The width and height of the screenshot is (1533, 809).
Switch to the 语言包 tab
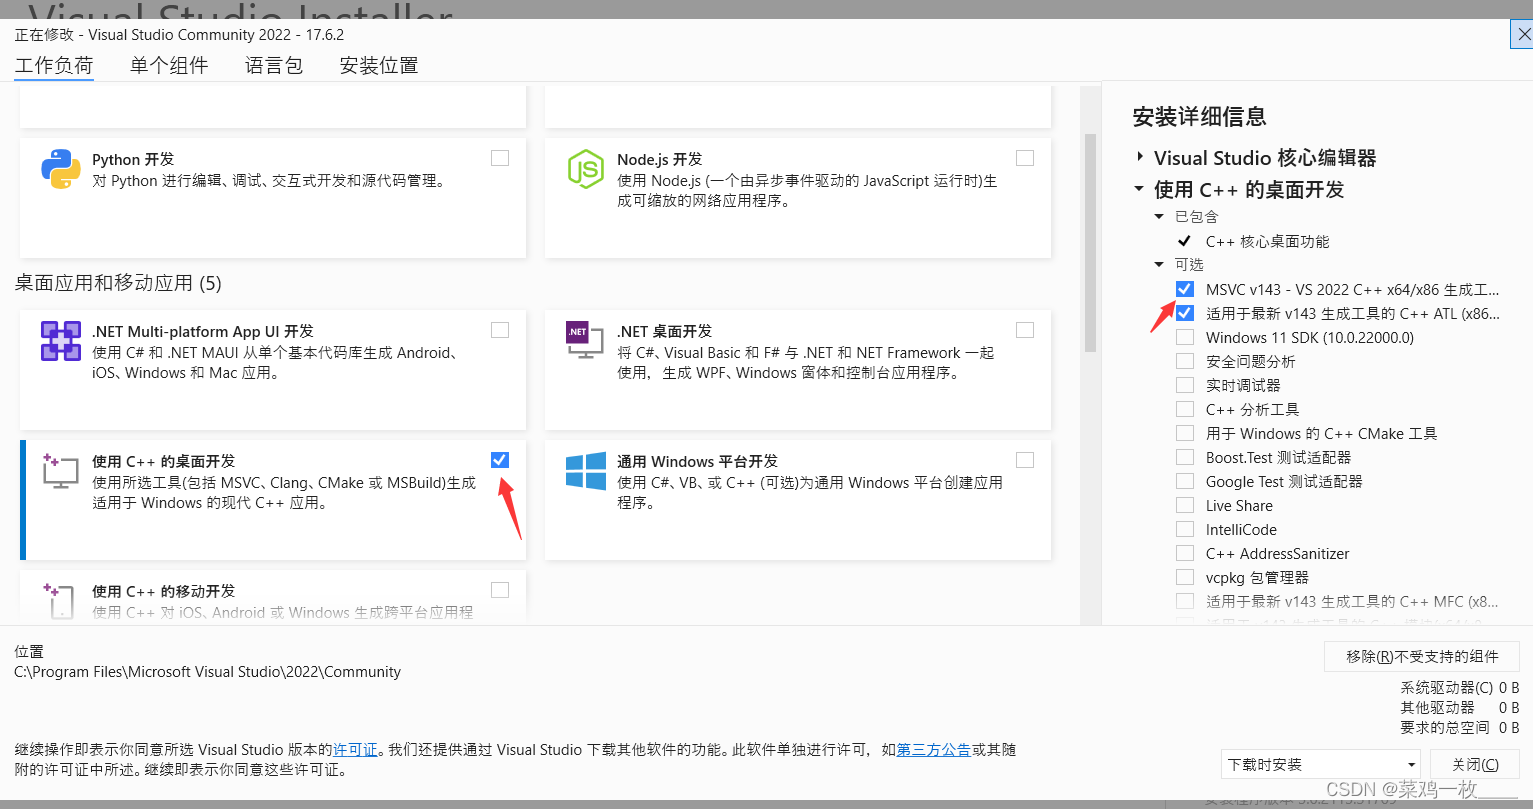coord(274,66)
